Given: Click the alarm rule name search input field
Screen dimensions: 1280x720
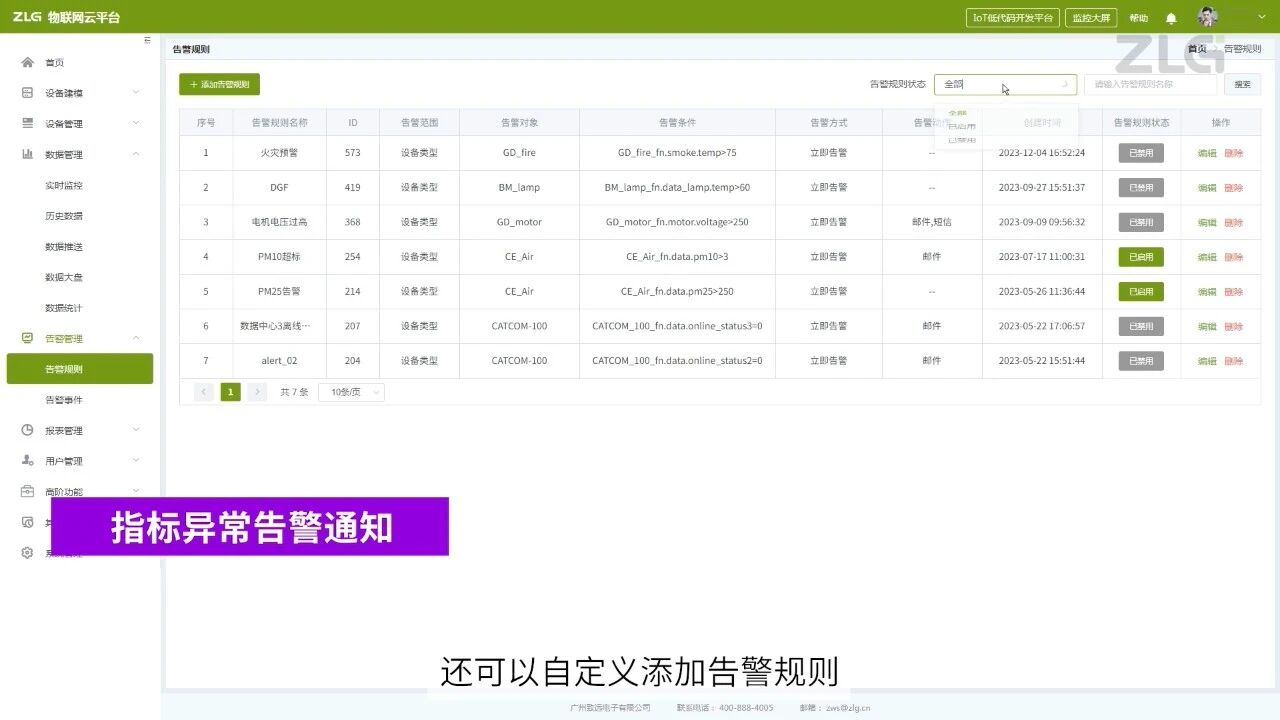Looking at the screenshot, I should pos(1150,84).
